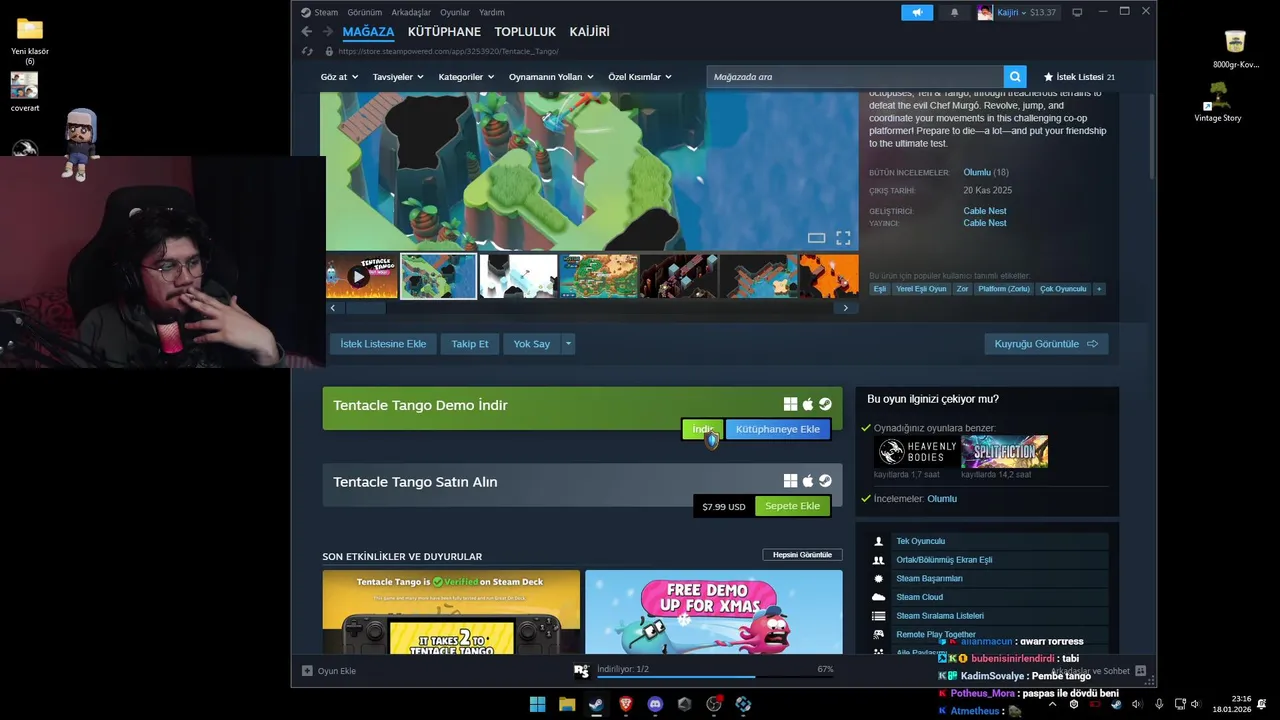Expand the Kategoriler dropdown
Viewport: 1280px width, 720px height.
[465, 77]
